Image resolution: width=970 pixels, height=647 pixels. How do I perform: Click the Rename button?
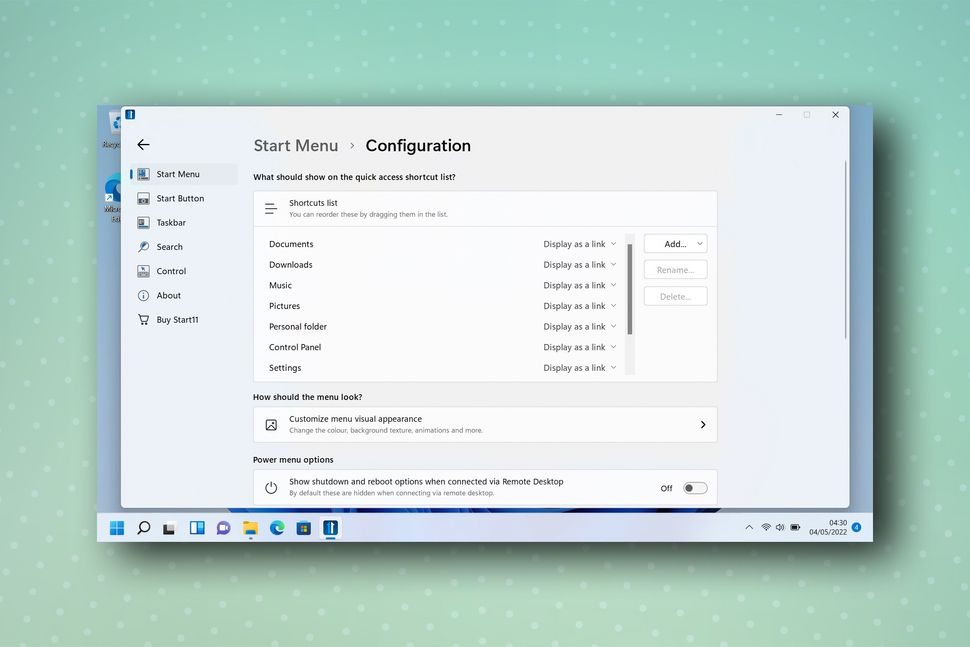pos(674,269)
